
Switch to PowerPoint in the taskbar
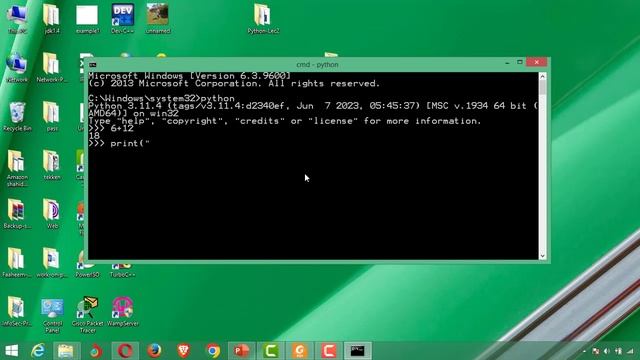242,351
